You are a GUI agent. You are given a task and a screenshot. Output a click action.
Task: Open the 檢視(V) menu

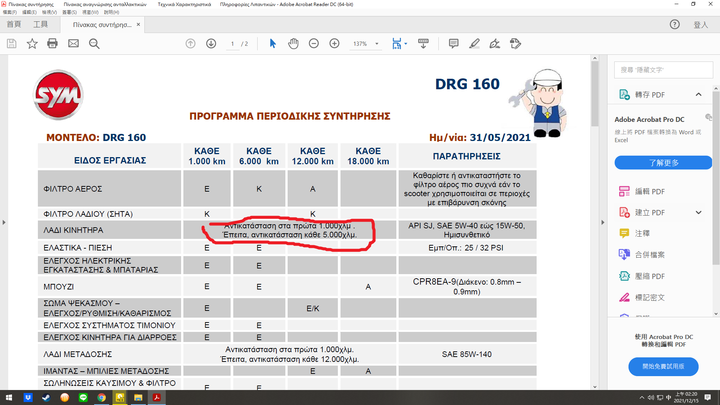[49, 12]
